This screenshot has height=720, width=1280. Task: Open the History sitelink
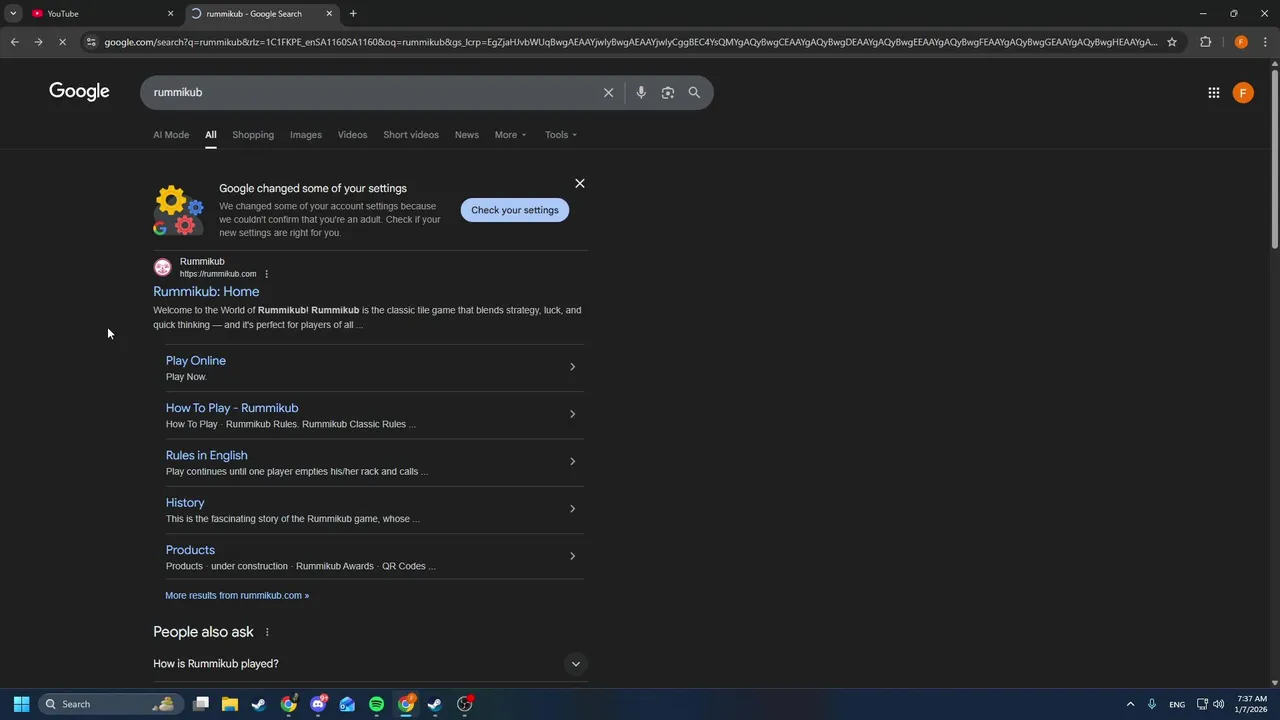tap(185, 503)
